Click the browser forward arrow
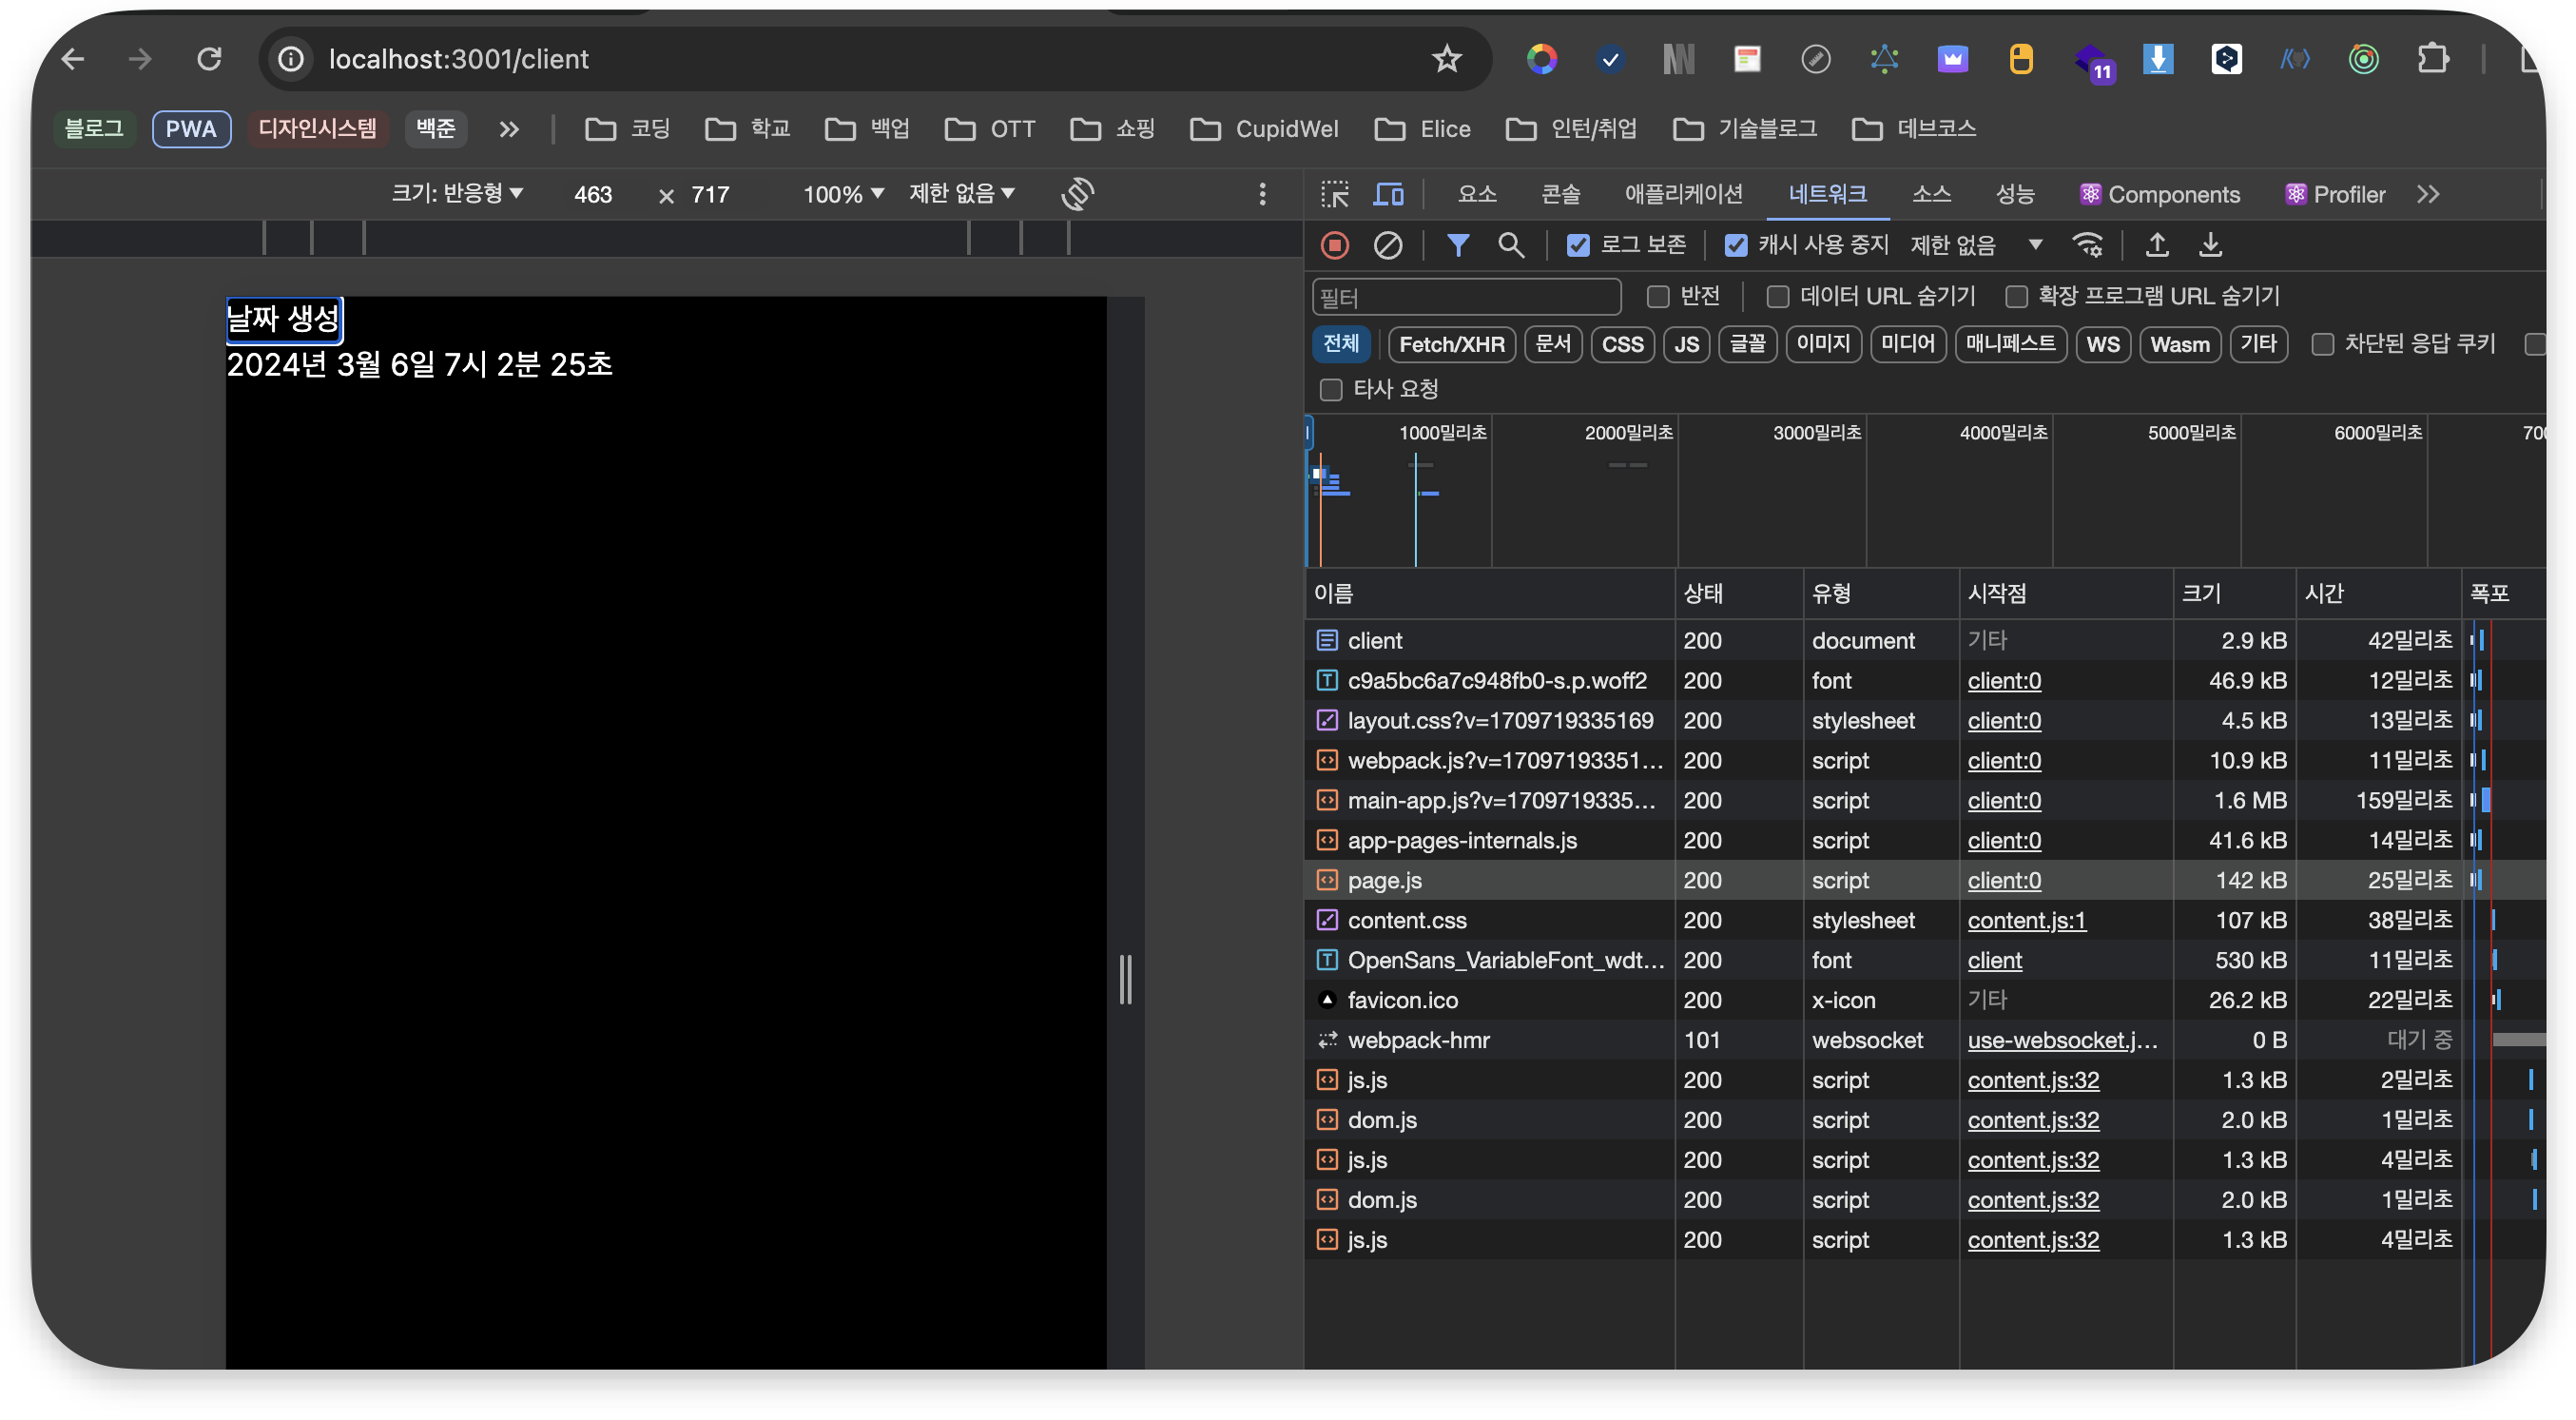2576x1420 pixels. coord(140,59)
